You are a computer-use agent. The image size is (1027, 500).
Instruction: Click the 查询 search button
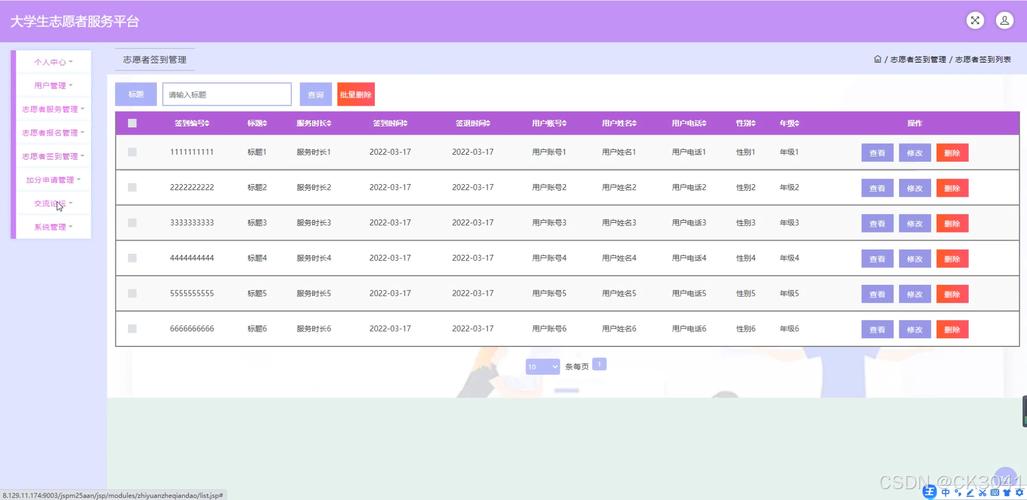coord(316,94)
